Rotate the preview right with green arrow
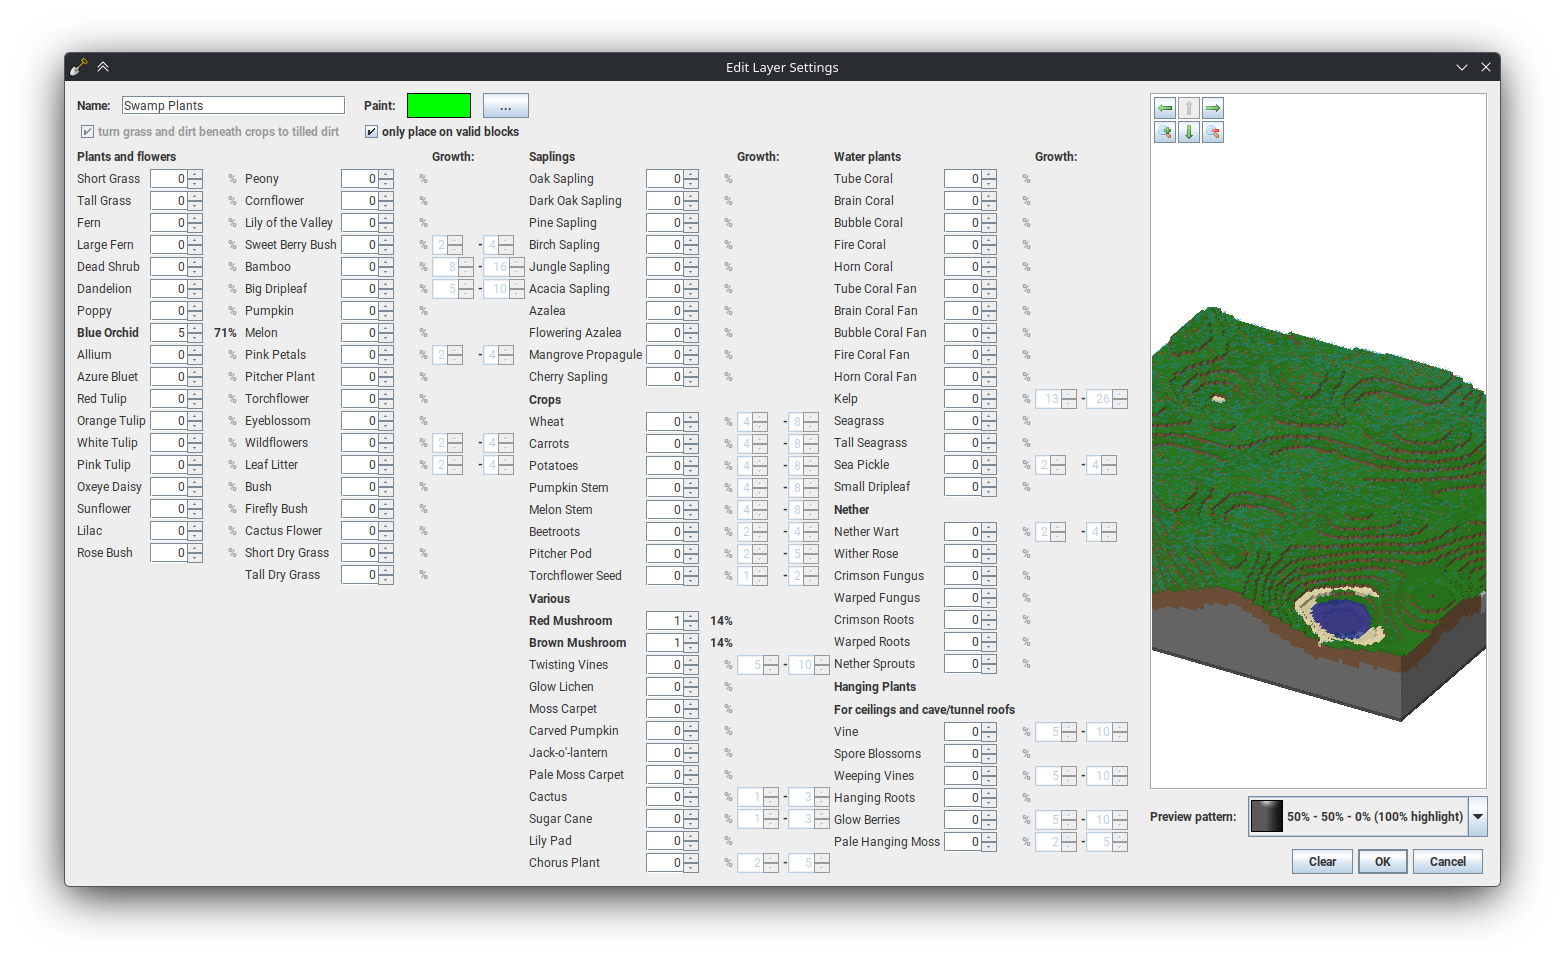 1213,108
